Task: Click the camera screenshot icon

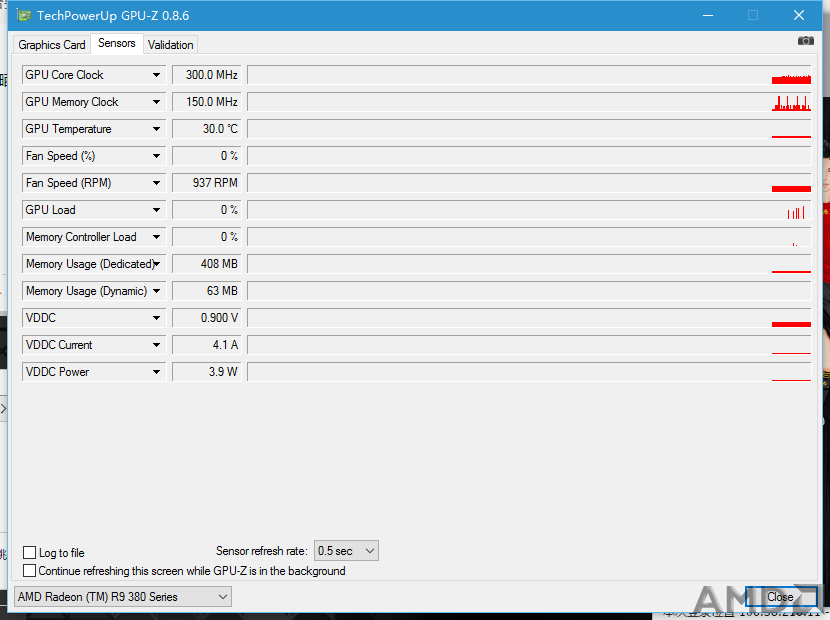Action: pyautogui.click(x=806, y=41)
